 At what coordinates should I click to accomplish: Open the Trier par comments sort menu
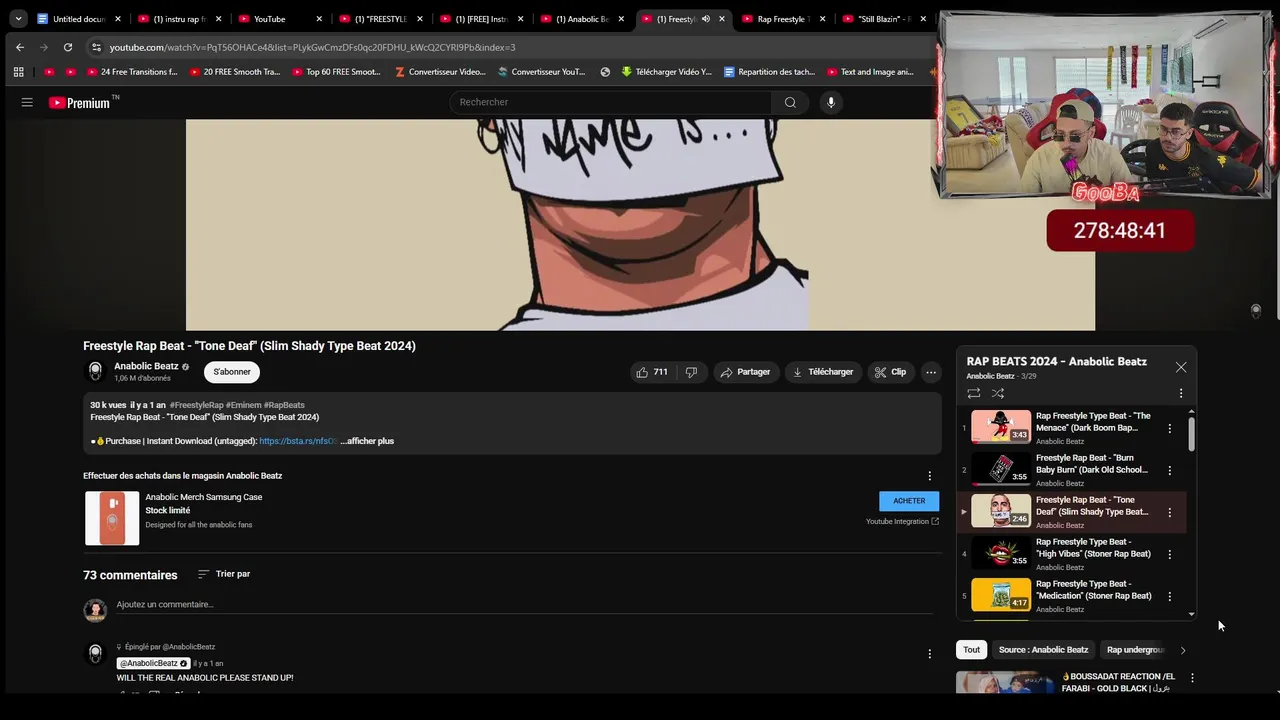[224, 574]
